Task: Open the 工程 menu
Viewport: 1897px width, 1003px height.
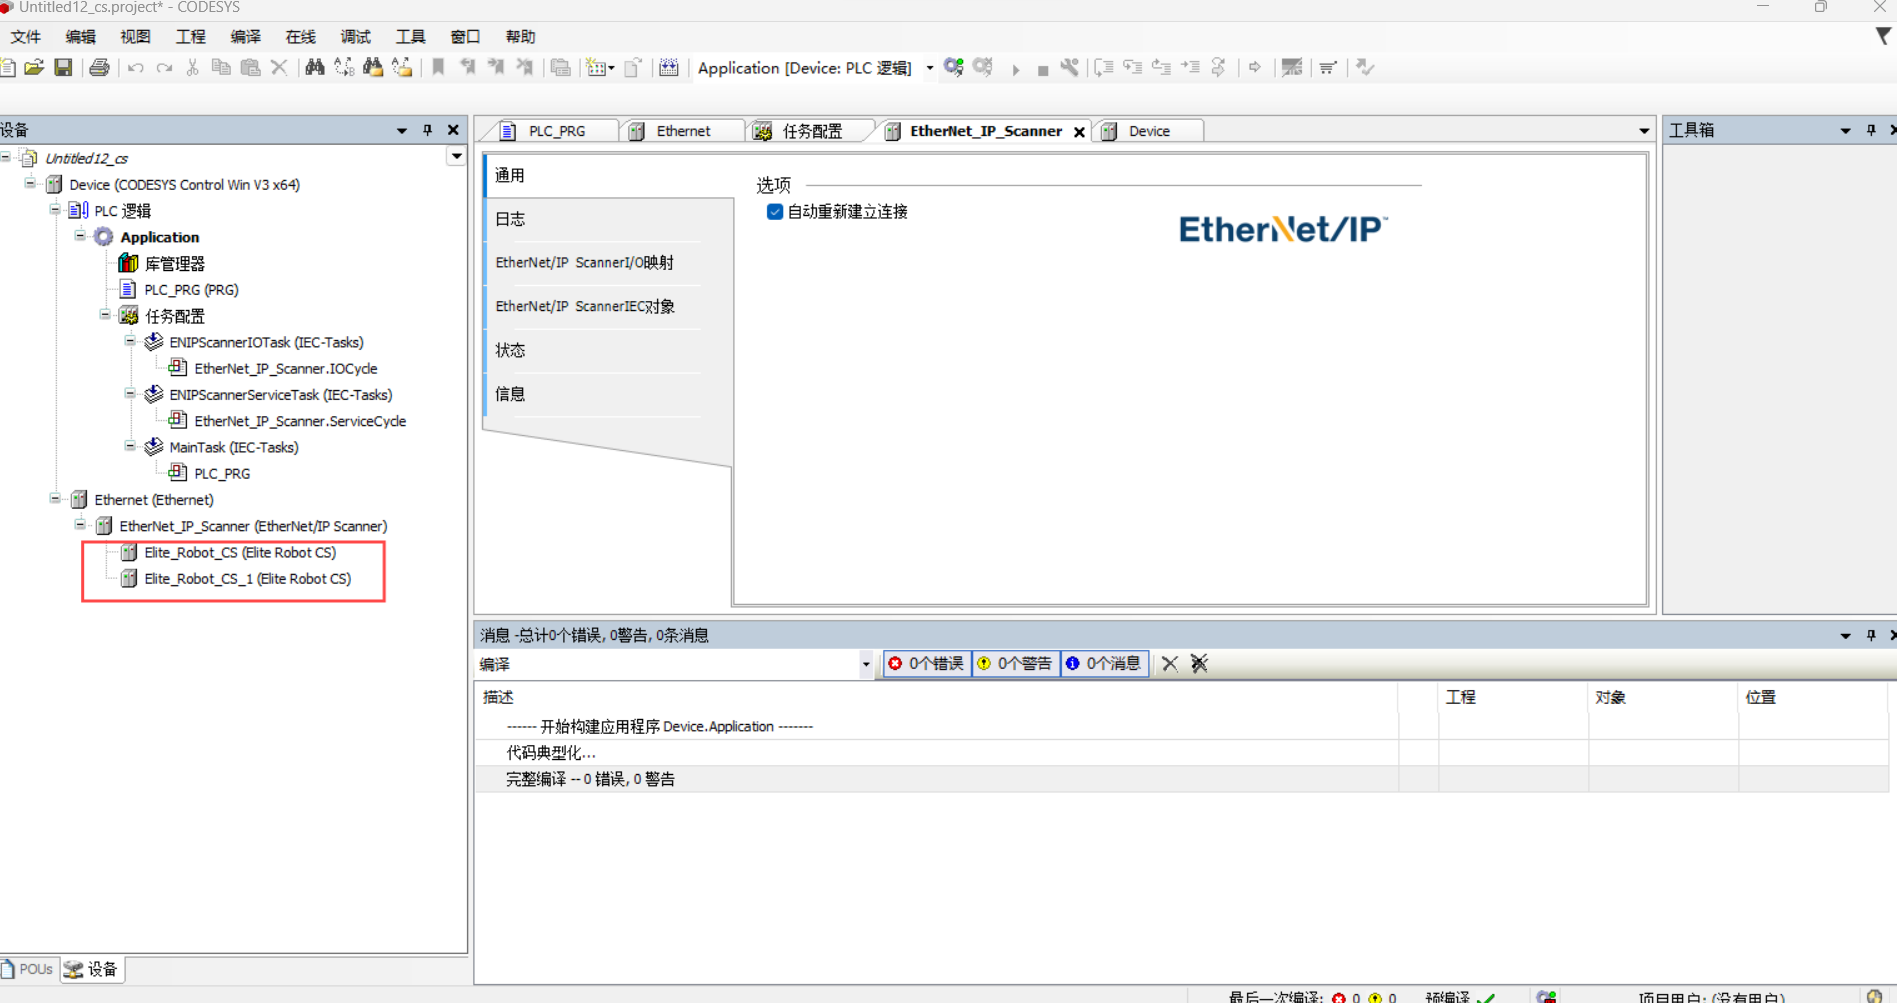Action: (x=190, y=37)
